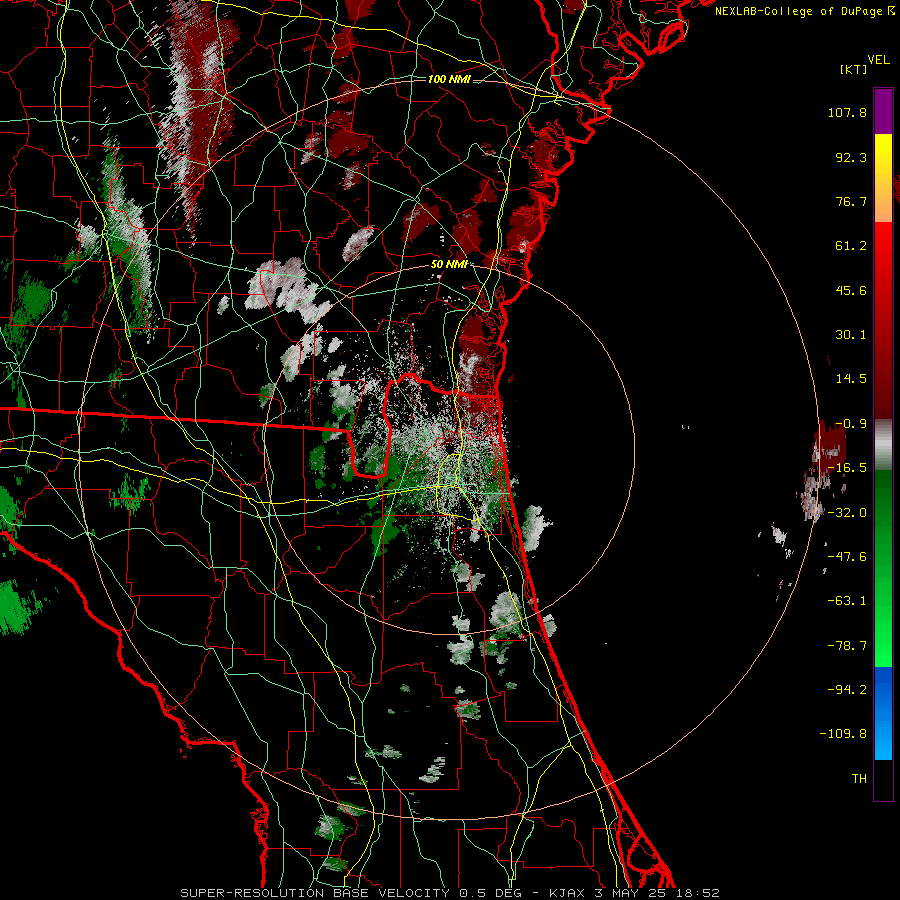Select the 107.8 scale value
Image resolution: width=900 pixels, height=900 pixels.
coord(847,112)
